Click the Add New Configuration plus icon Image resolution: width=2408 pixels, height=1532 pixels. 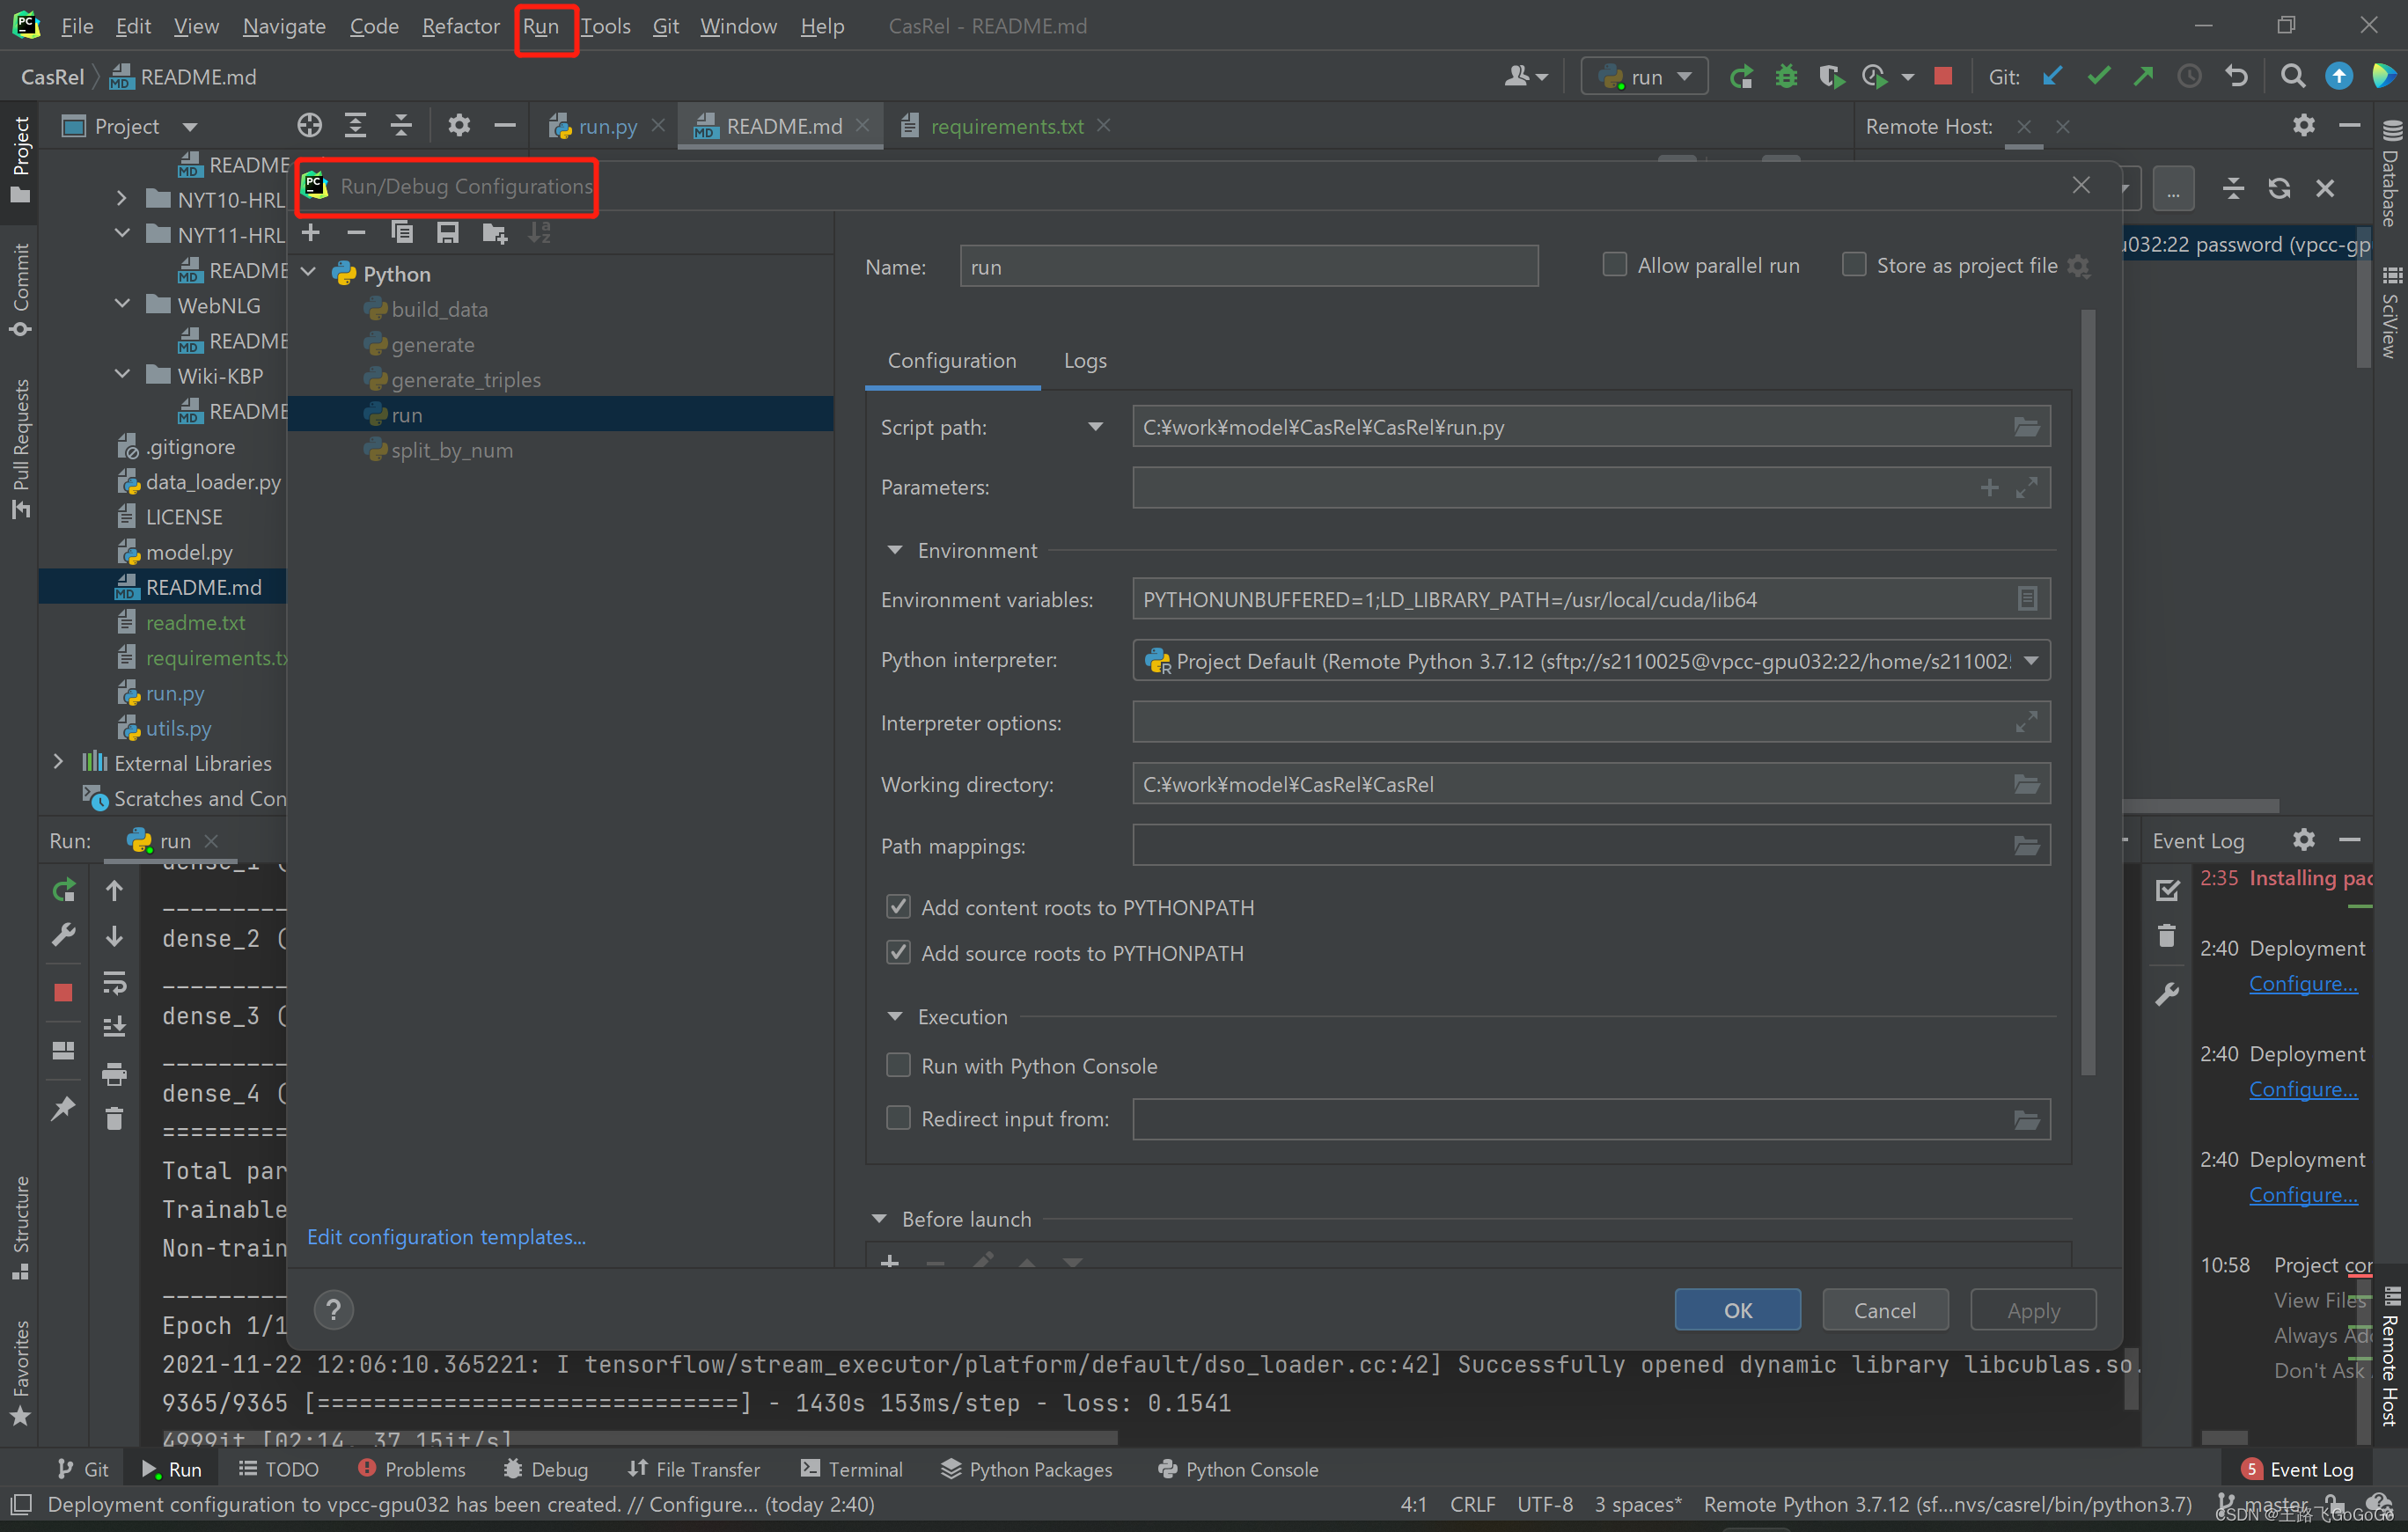click(311, 233)
